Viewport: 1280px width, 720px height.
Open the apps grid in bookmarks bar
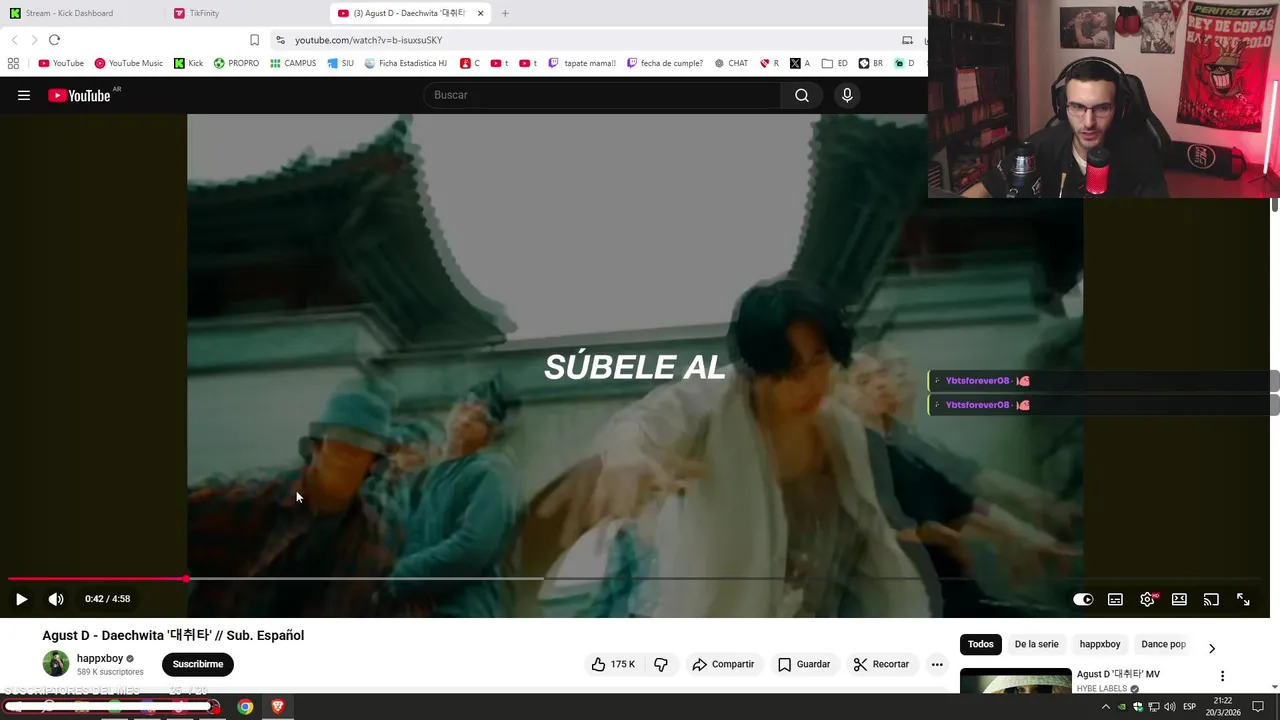(x=13, y=63)
